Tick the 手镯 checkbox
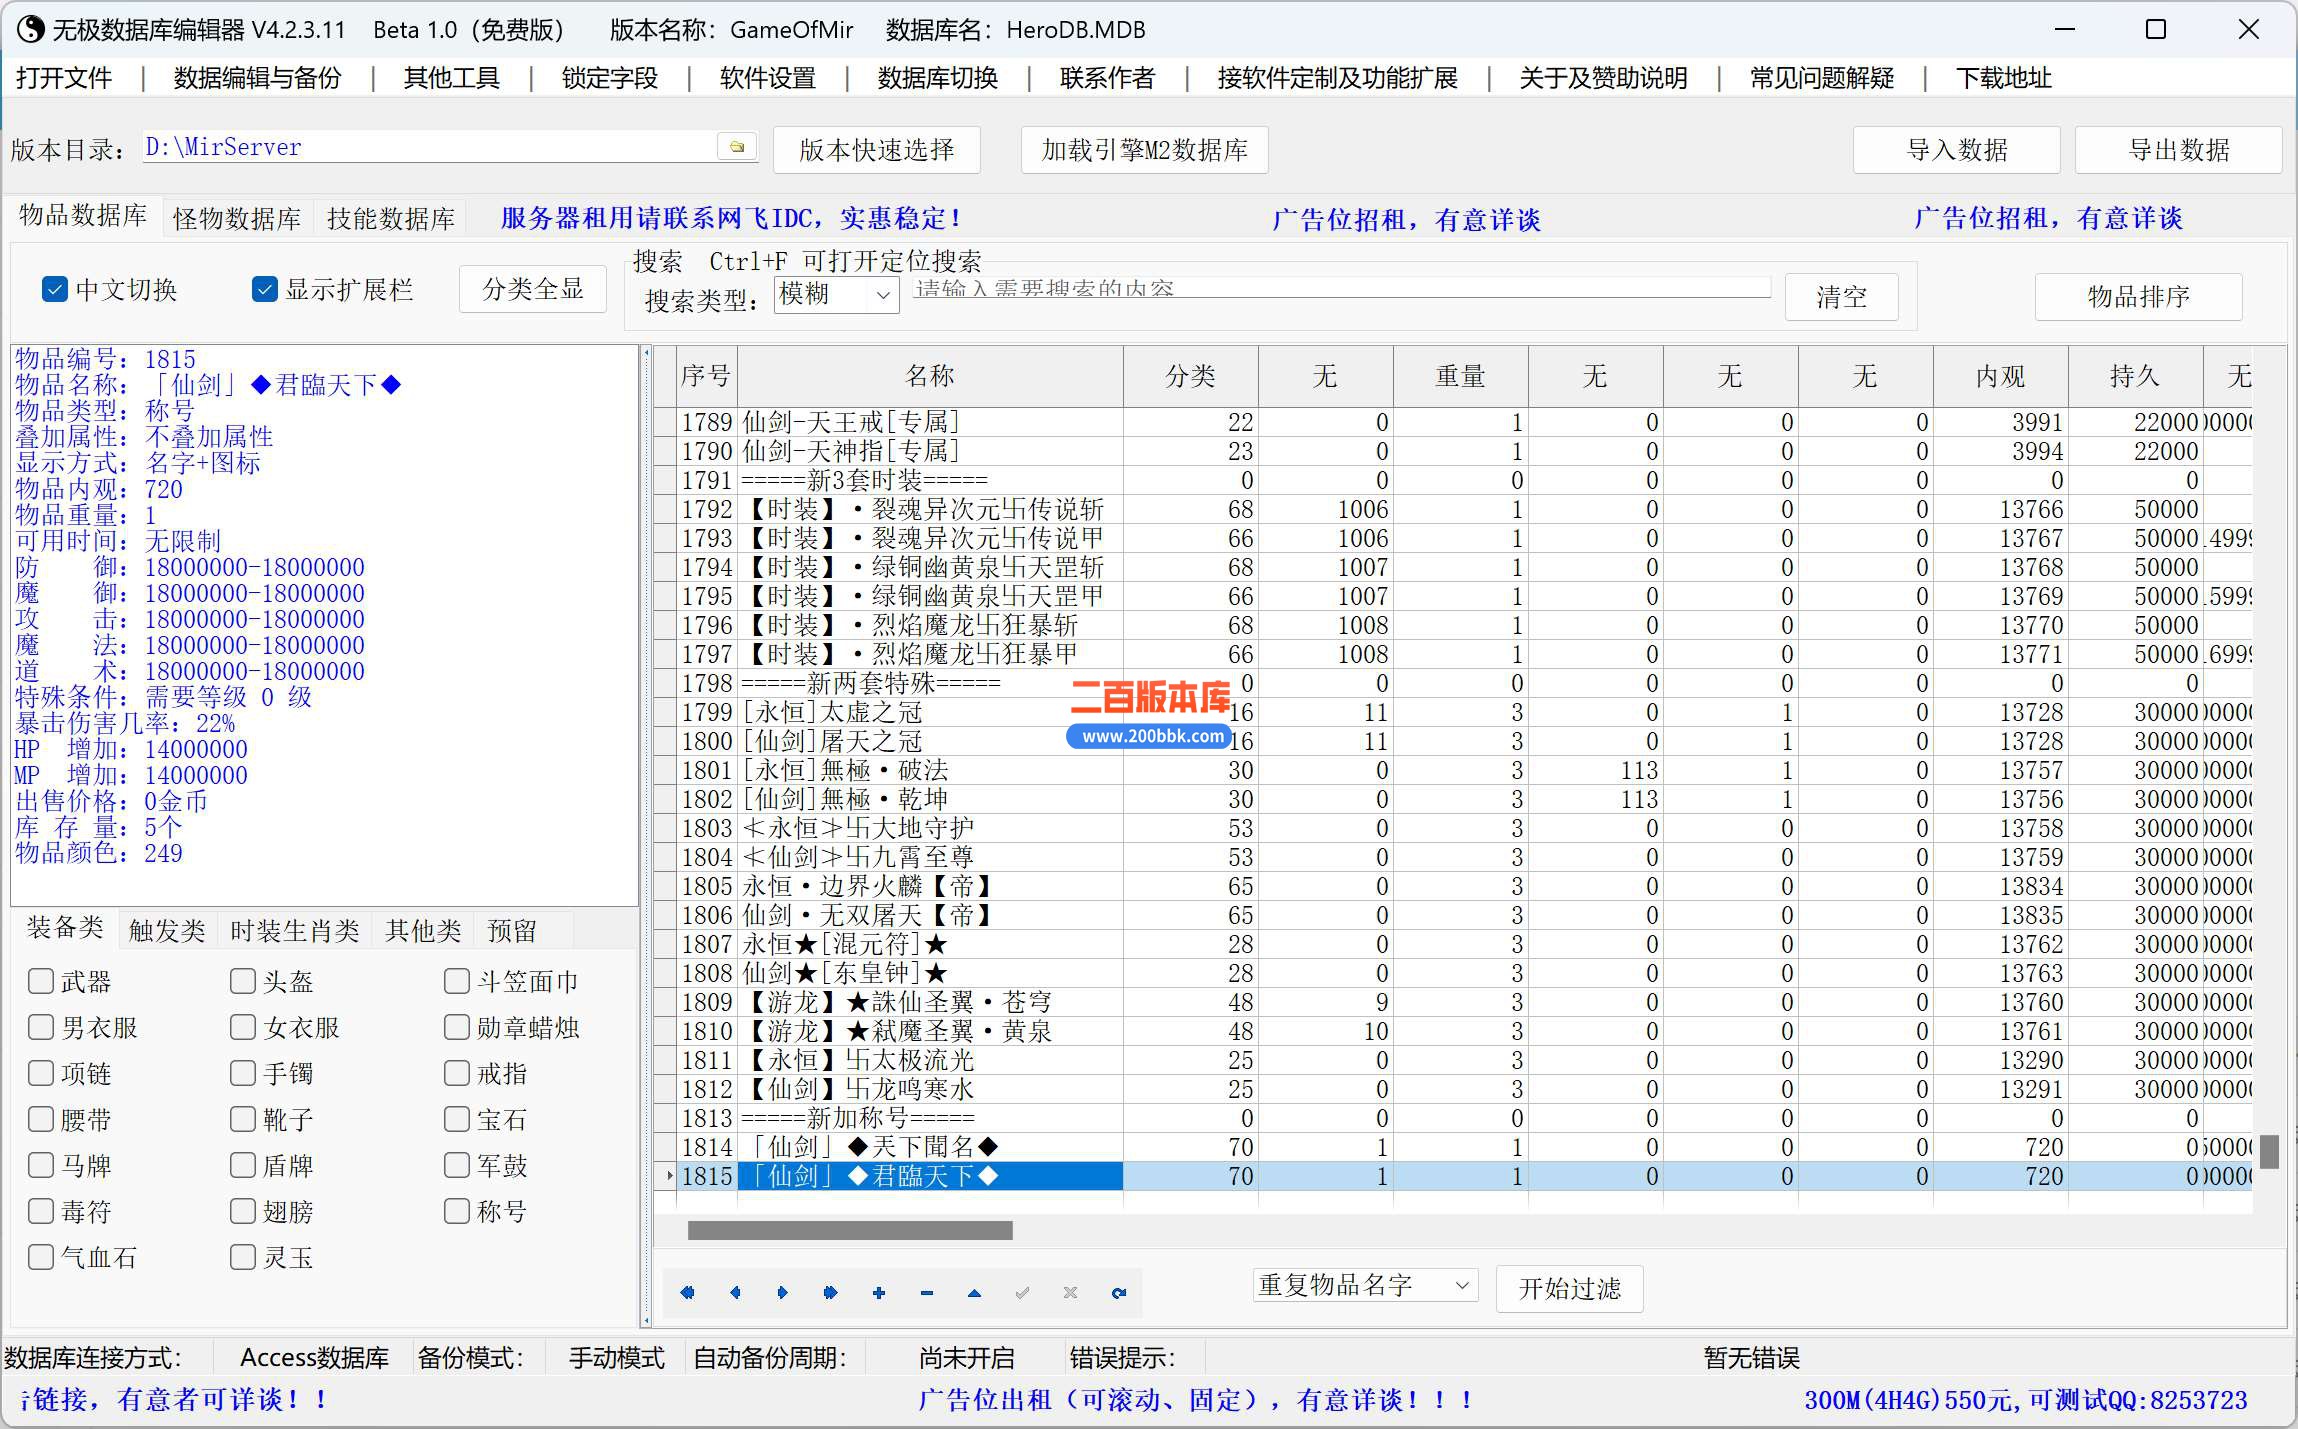This screenshot has width=2298, height=1429. [x=242, y=1073]
